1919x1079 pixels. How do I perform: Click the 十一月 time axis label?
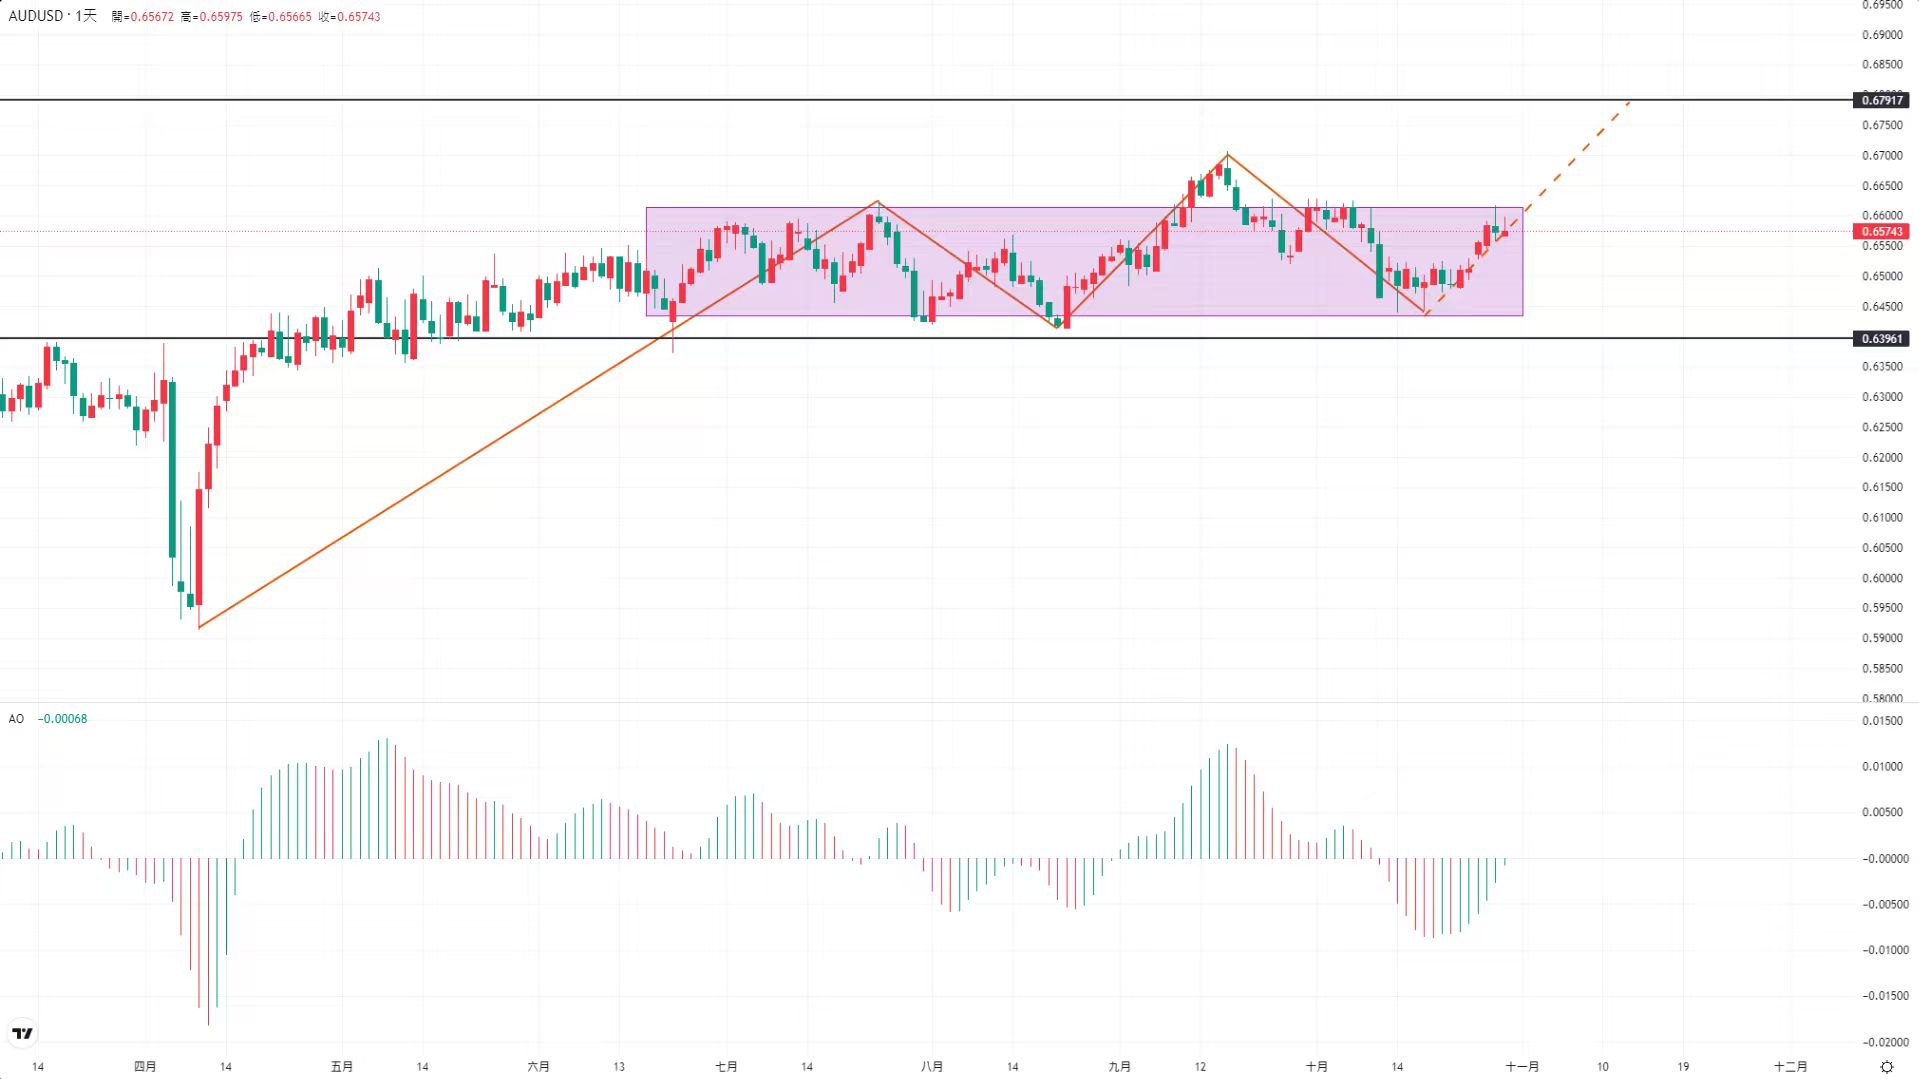[x=1522, y=1067]
